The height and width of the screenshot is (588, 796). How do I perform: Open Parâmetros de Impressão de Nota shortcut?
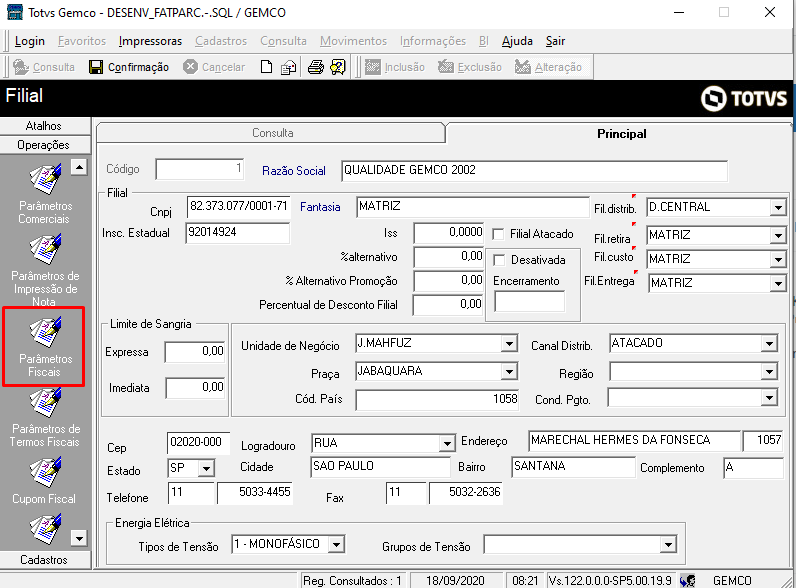45,270
